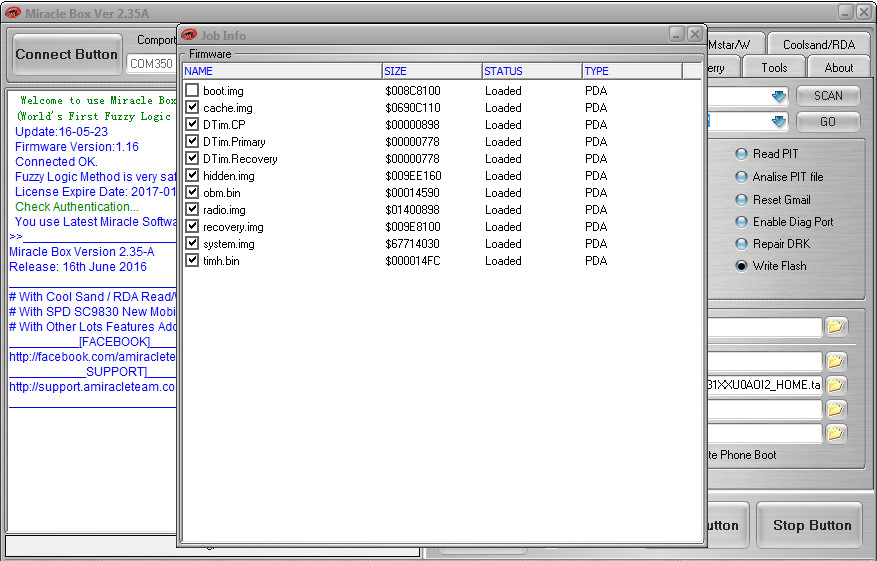This screenshot has height=561, width=877.
Task: Open the About tab
Action: point(838,68)
